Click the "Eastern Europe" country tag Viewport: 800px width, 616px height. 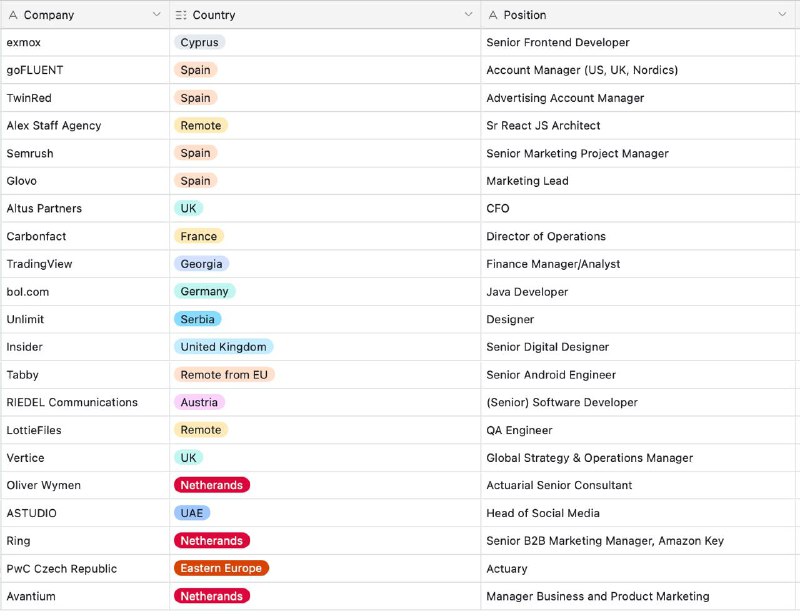point(221,569)
